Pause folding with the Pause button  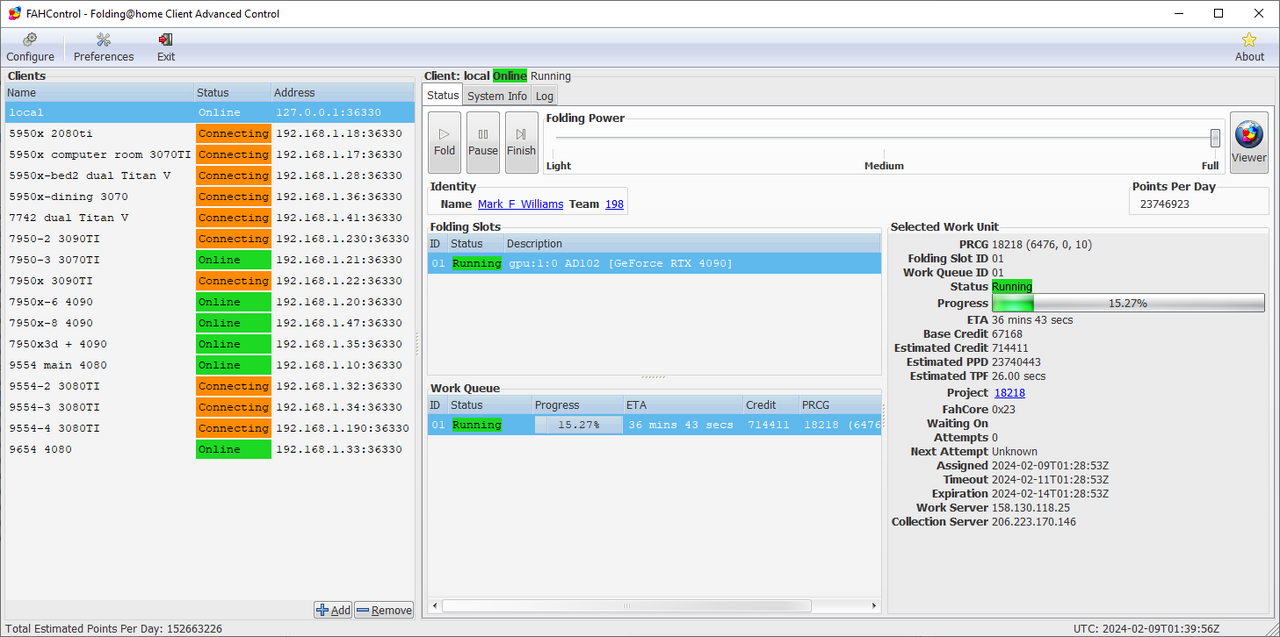(483, 141)
